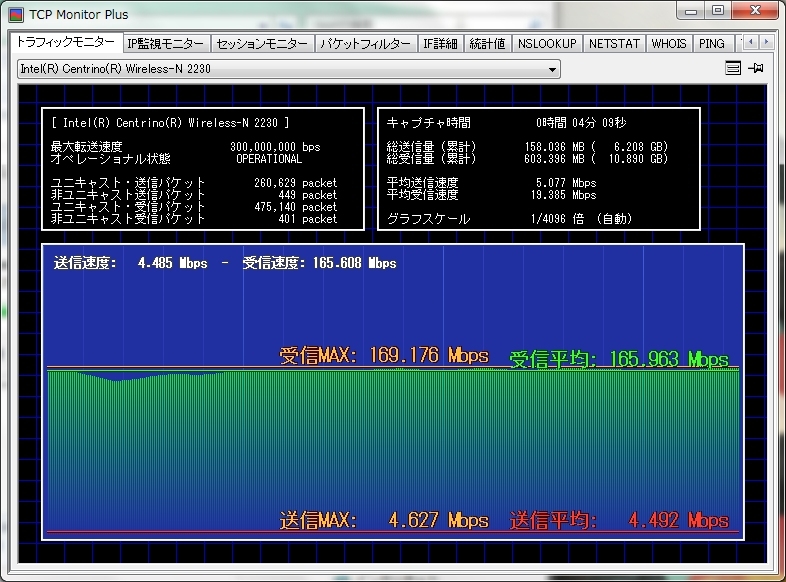Toggle the always-on-top pin icon

pyautogui.click(x=757, y=69)
